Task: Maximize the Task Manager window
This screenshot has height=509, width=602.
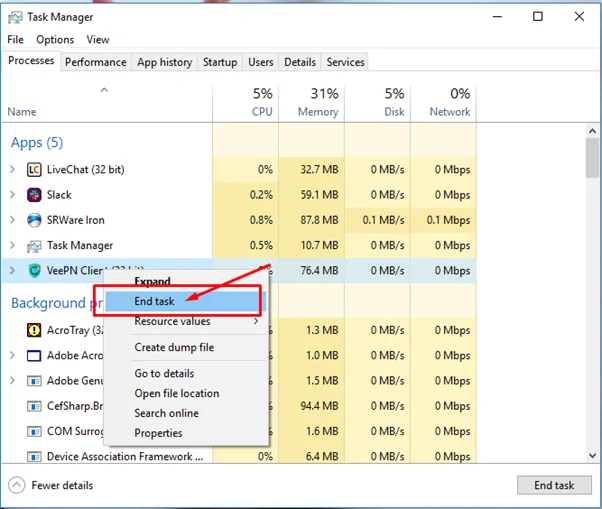Action: (x=538, y=17)
